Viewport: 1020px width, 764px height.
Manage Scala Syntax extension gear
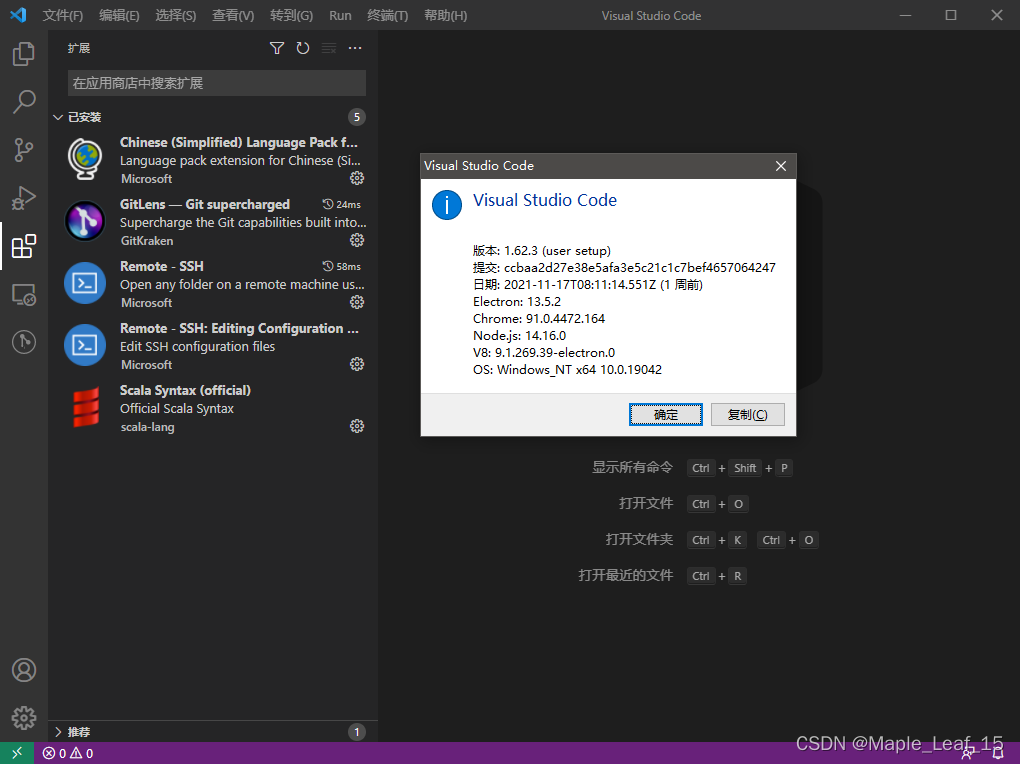357,426
